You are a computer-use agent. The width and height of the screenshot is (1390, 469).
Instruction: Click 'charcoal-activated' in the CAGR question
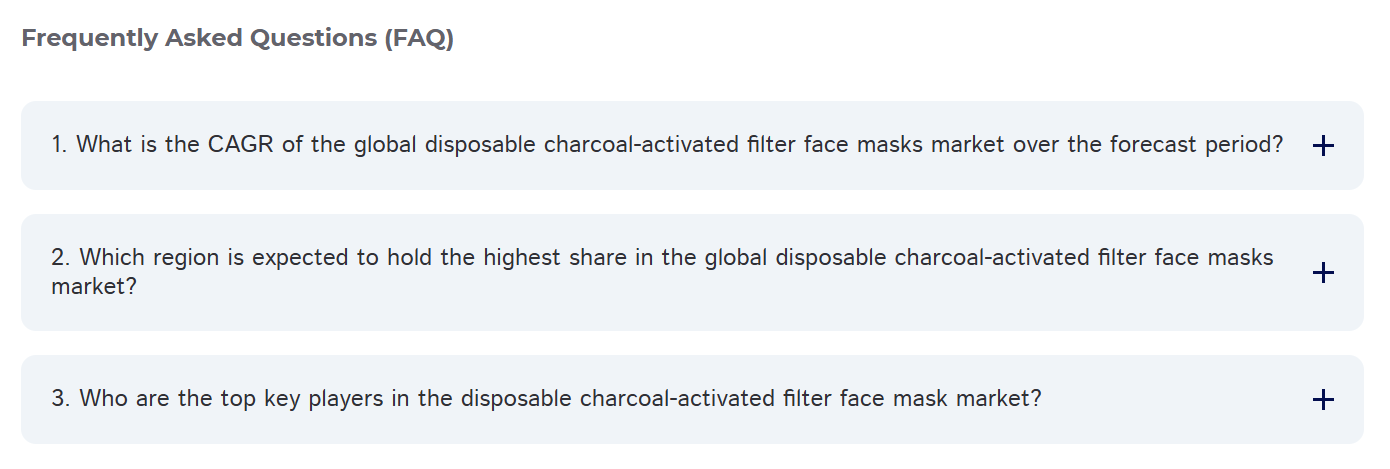pos(641,145)
